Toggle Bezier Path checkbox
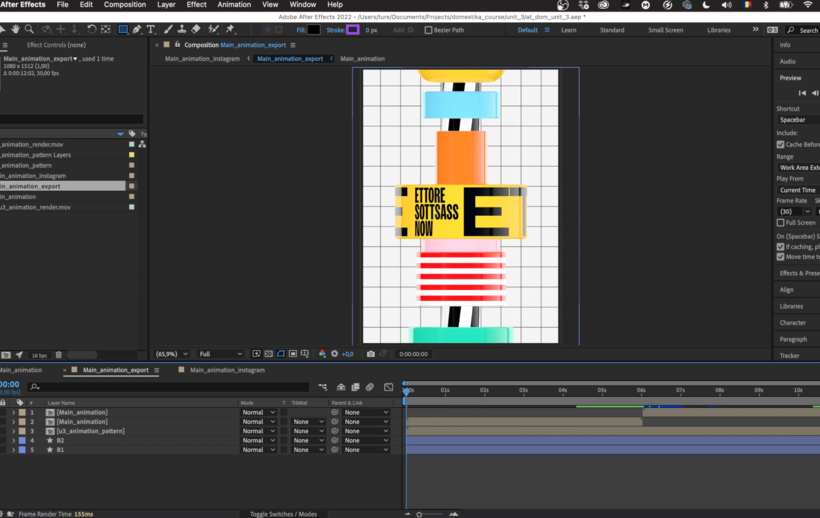 click(428, 30)
